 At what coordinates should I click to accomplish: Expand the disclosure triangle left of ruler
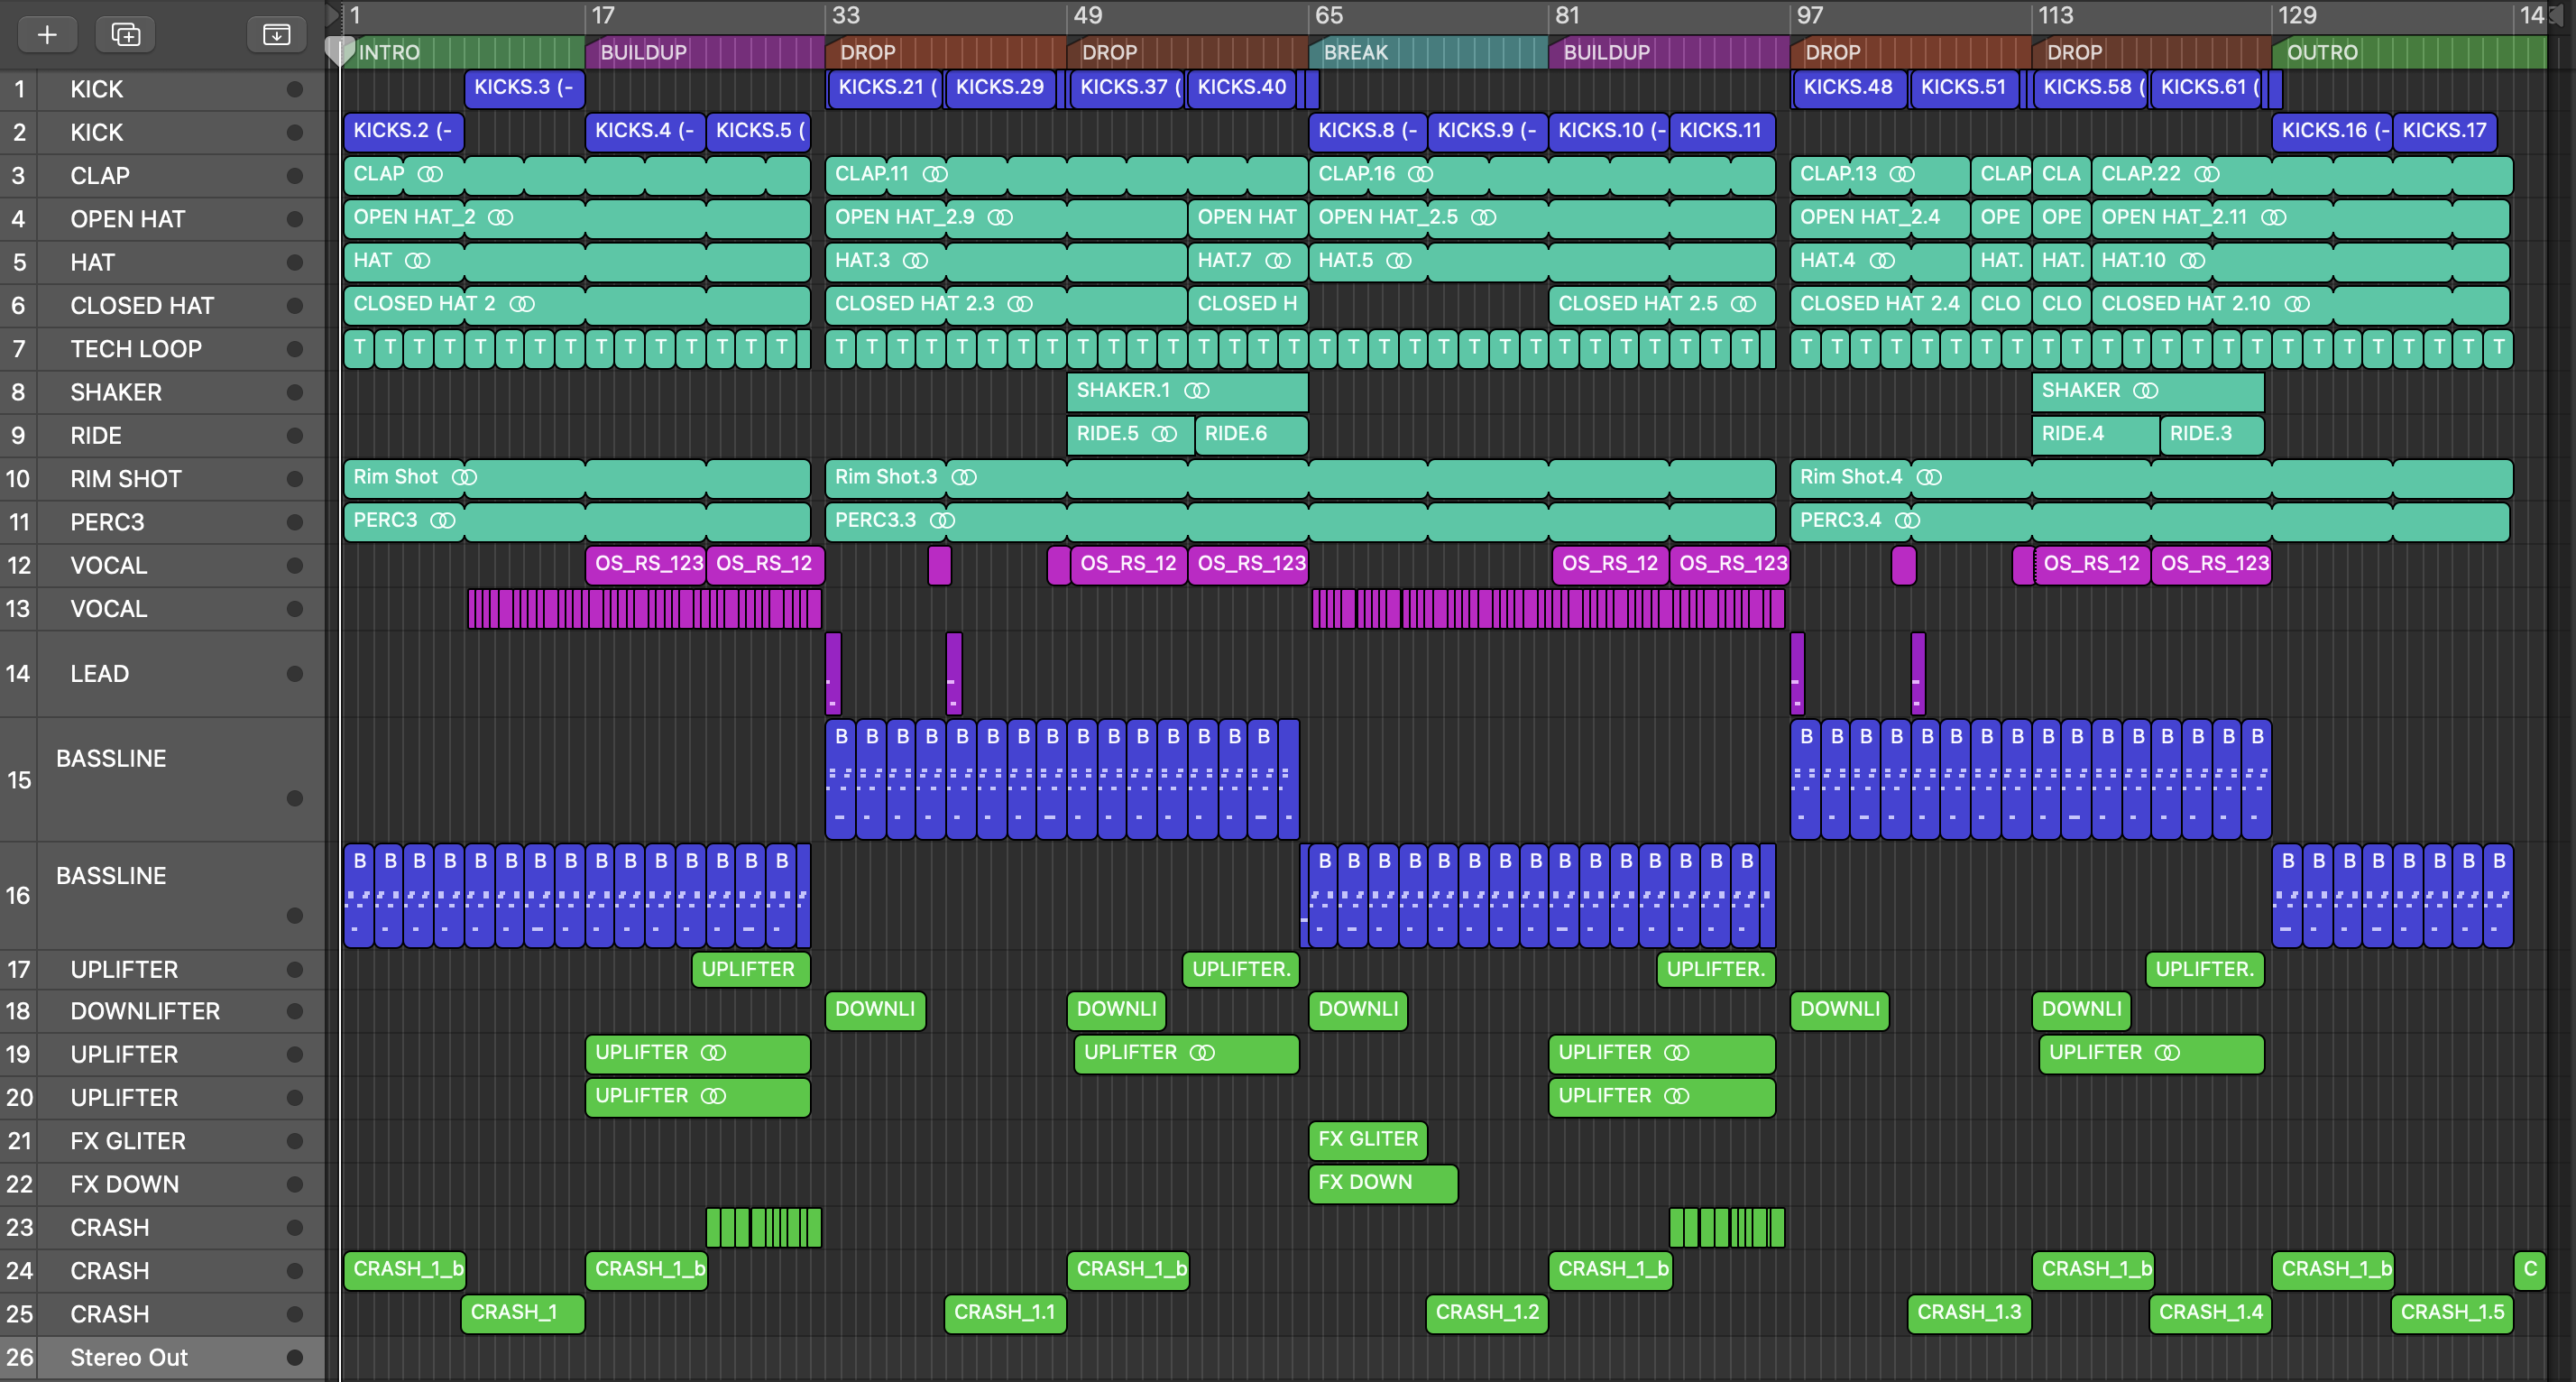tap(332, 15)
